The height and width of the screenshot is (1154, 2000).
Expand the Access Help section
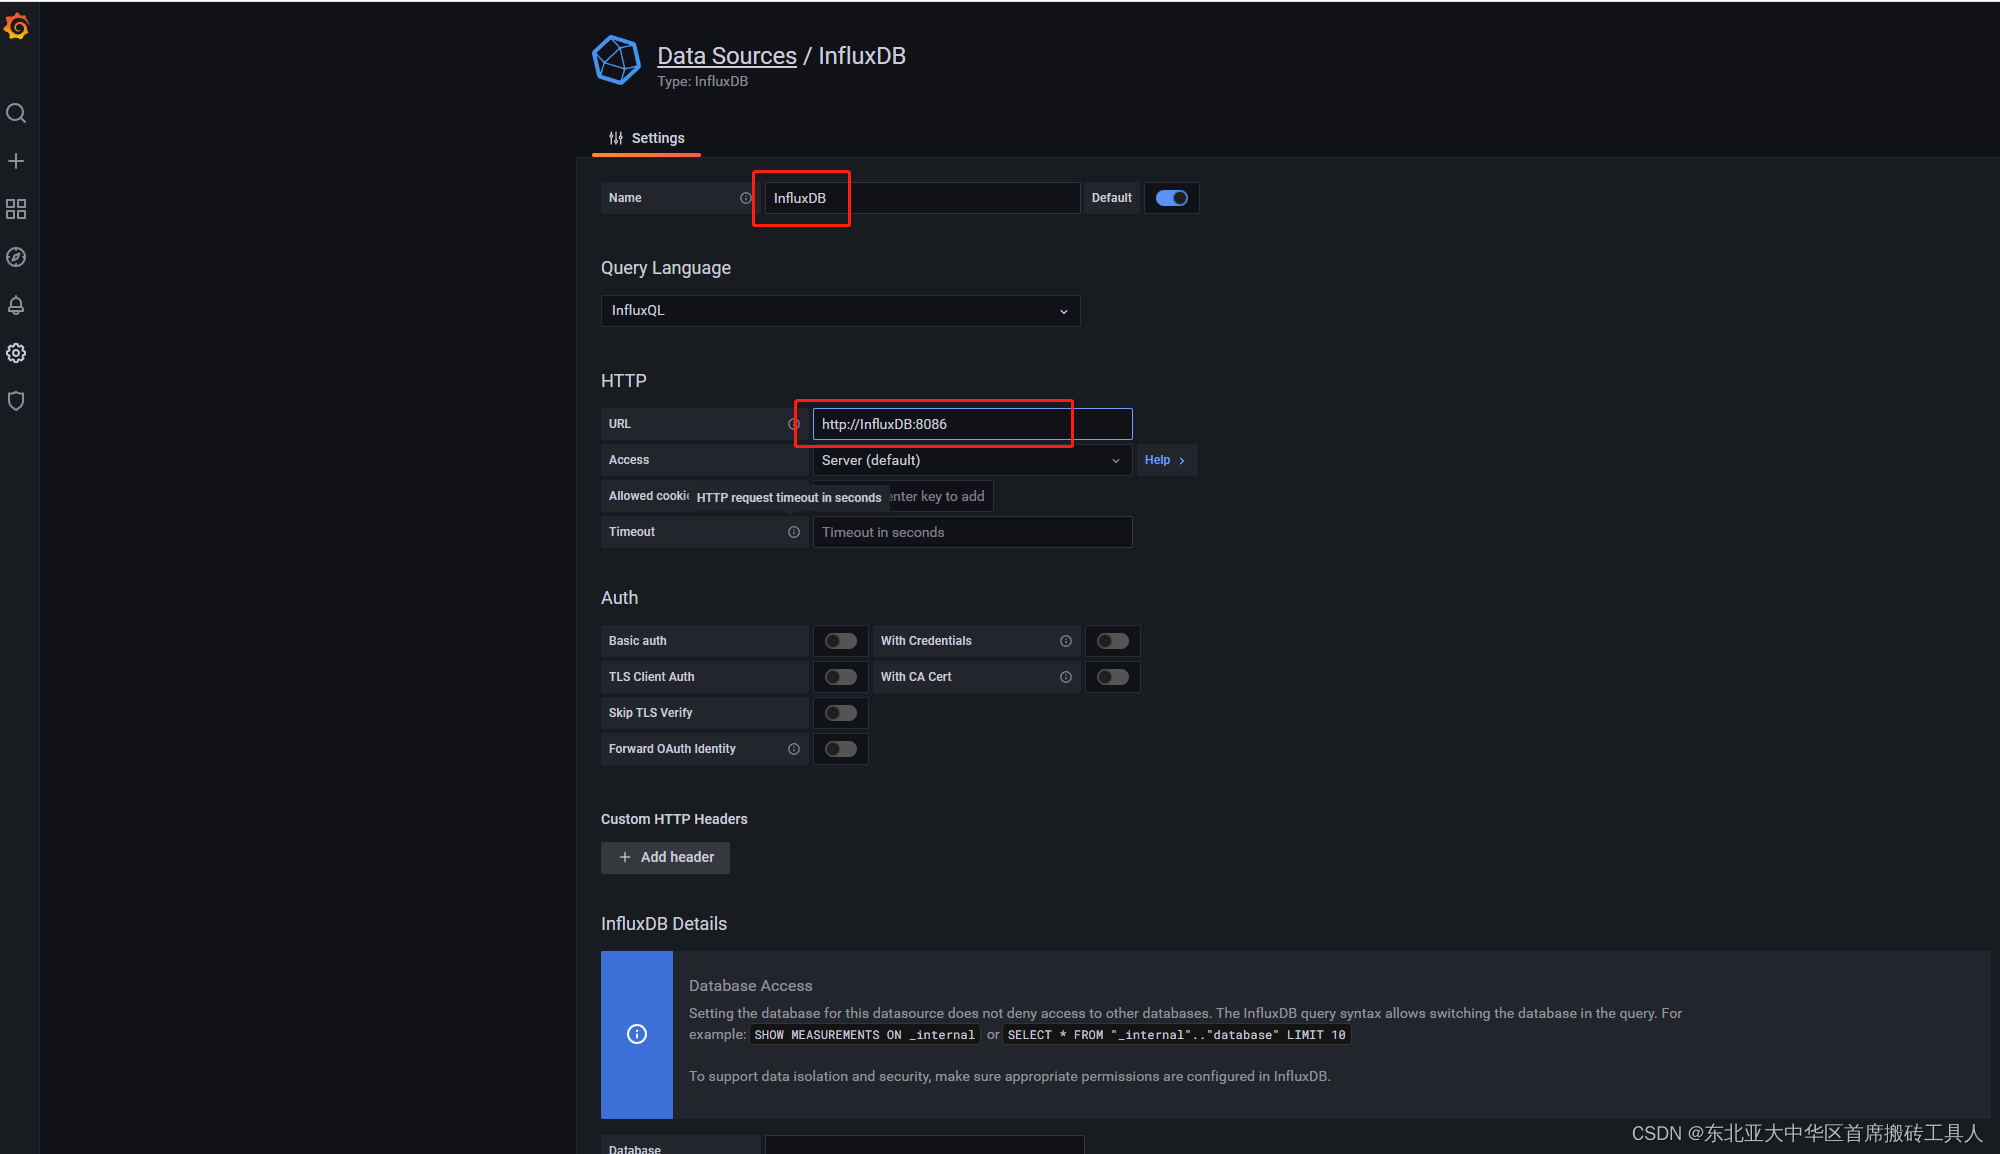1166,460
